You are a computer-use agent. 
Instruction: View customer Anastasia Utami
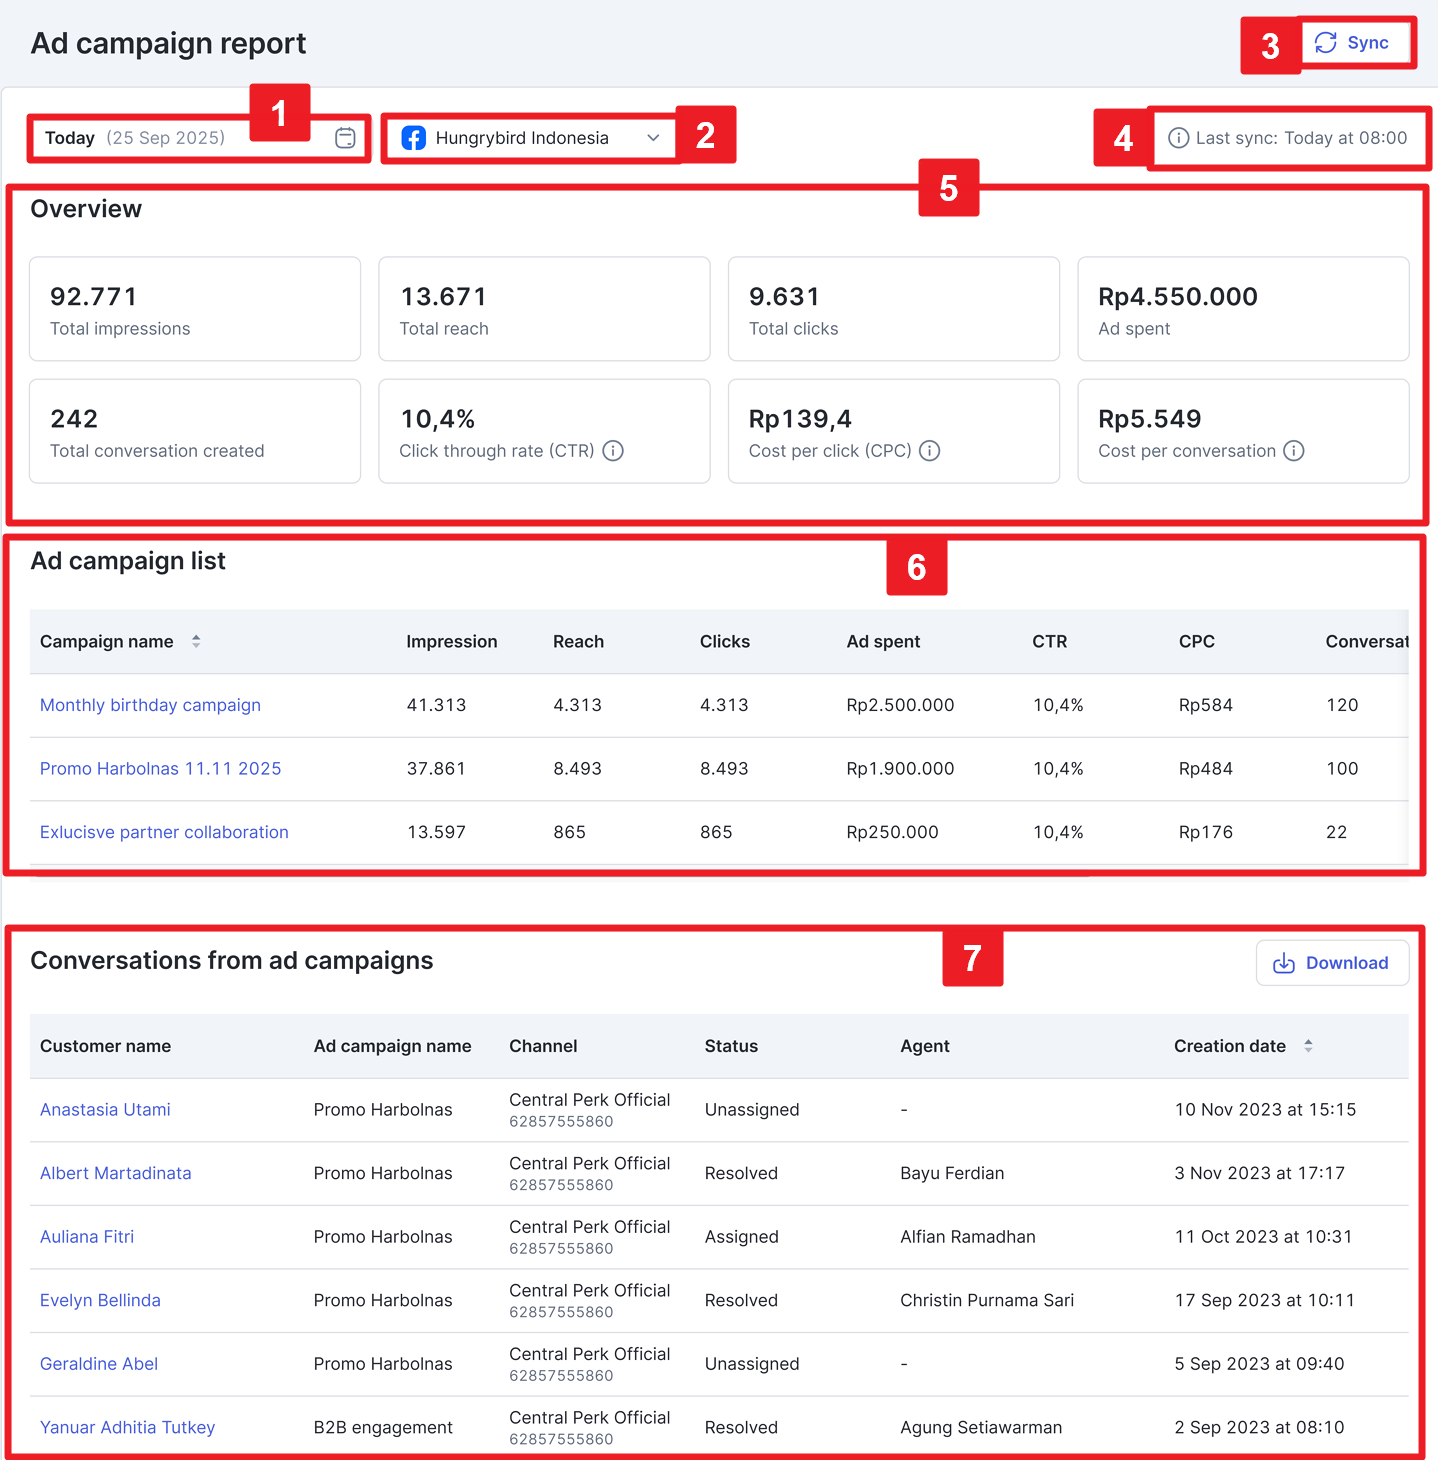105,1110
